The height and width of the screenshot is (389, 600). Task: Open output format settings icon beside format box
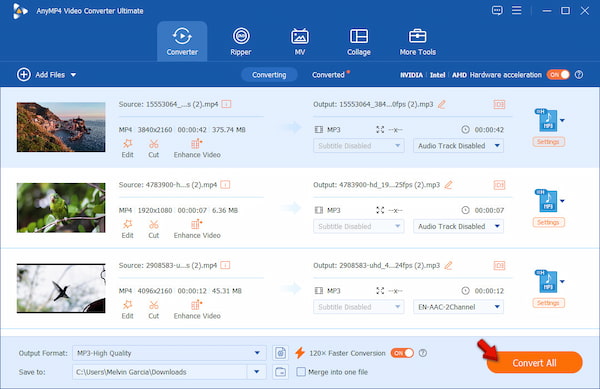tap(280, 353)
